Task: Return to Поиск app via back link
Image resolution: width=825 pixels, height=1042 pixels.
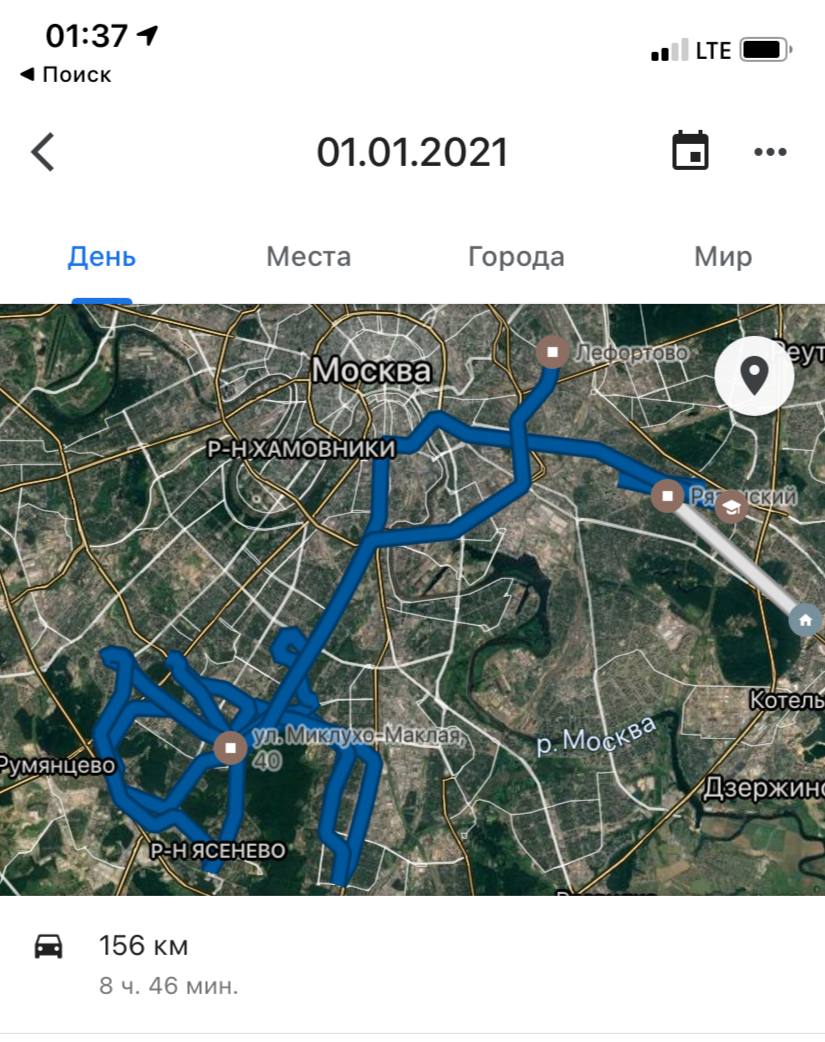Action: point(65,74)
